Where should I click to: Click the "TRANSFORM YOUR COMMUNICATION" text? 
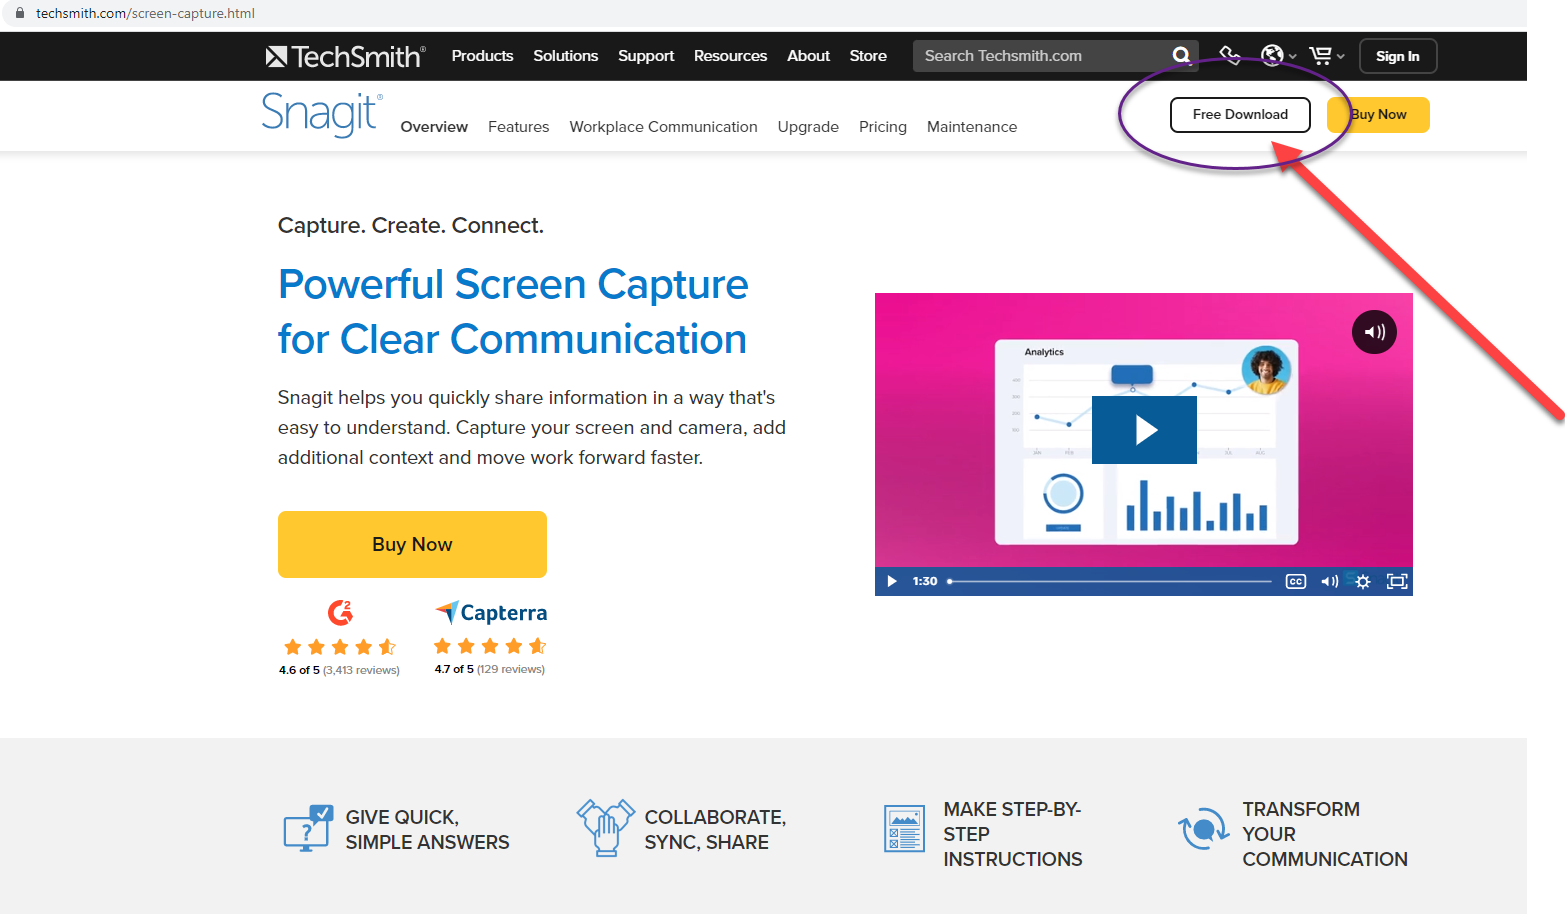click(x=1325, y=834)
